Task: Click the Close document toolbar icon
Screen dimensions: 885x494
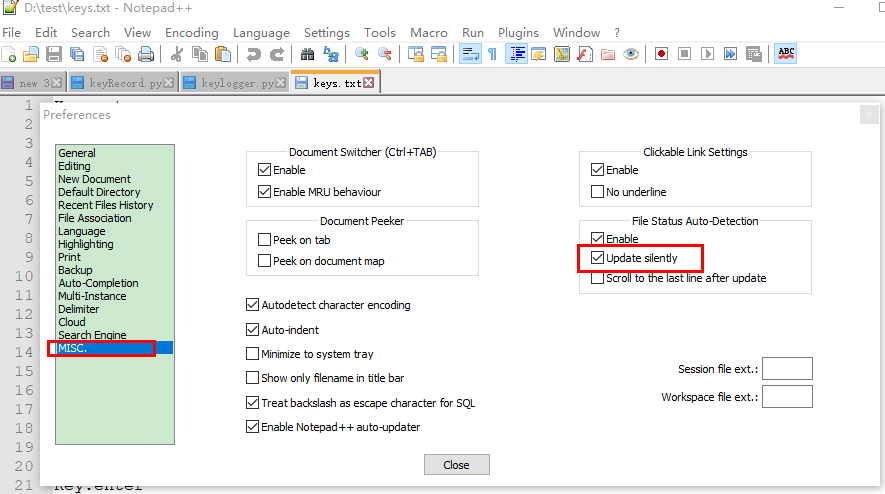Action: coord(100,54)
